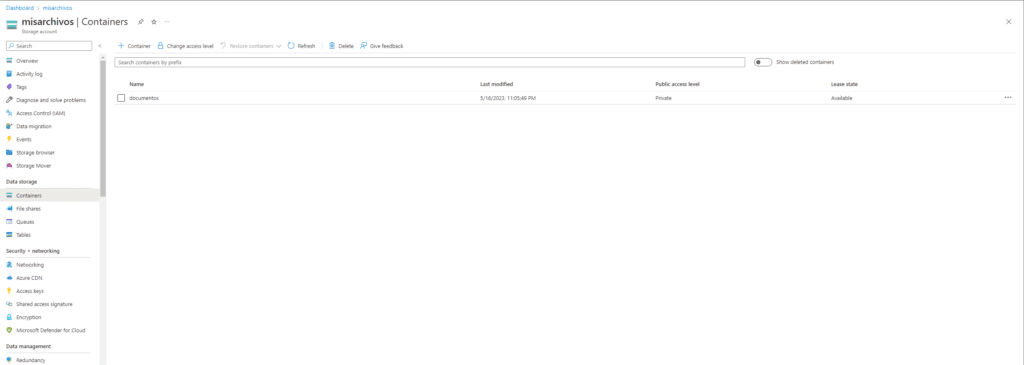
Task: Click the Data migration icon
Action: [x=9, y=126]
